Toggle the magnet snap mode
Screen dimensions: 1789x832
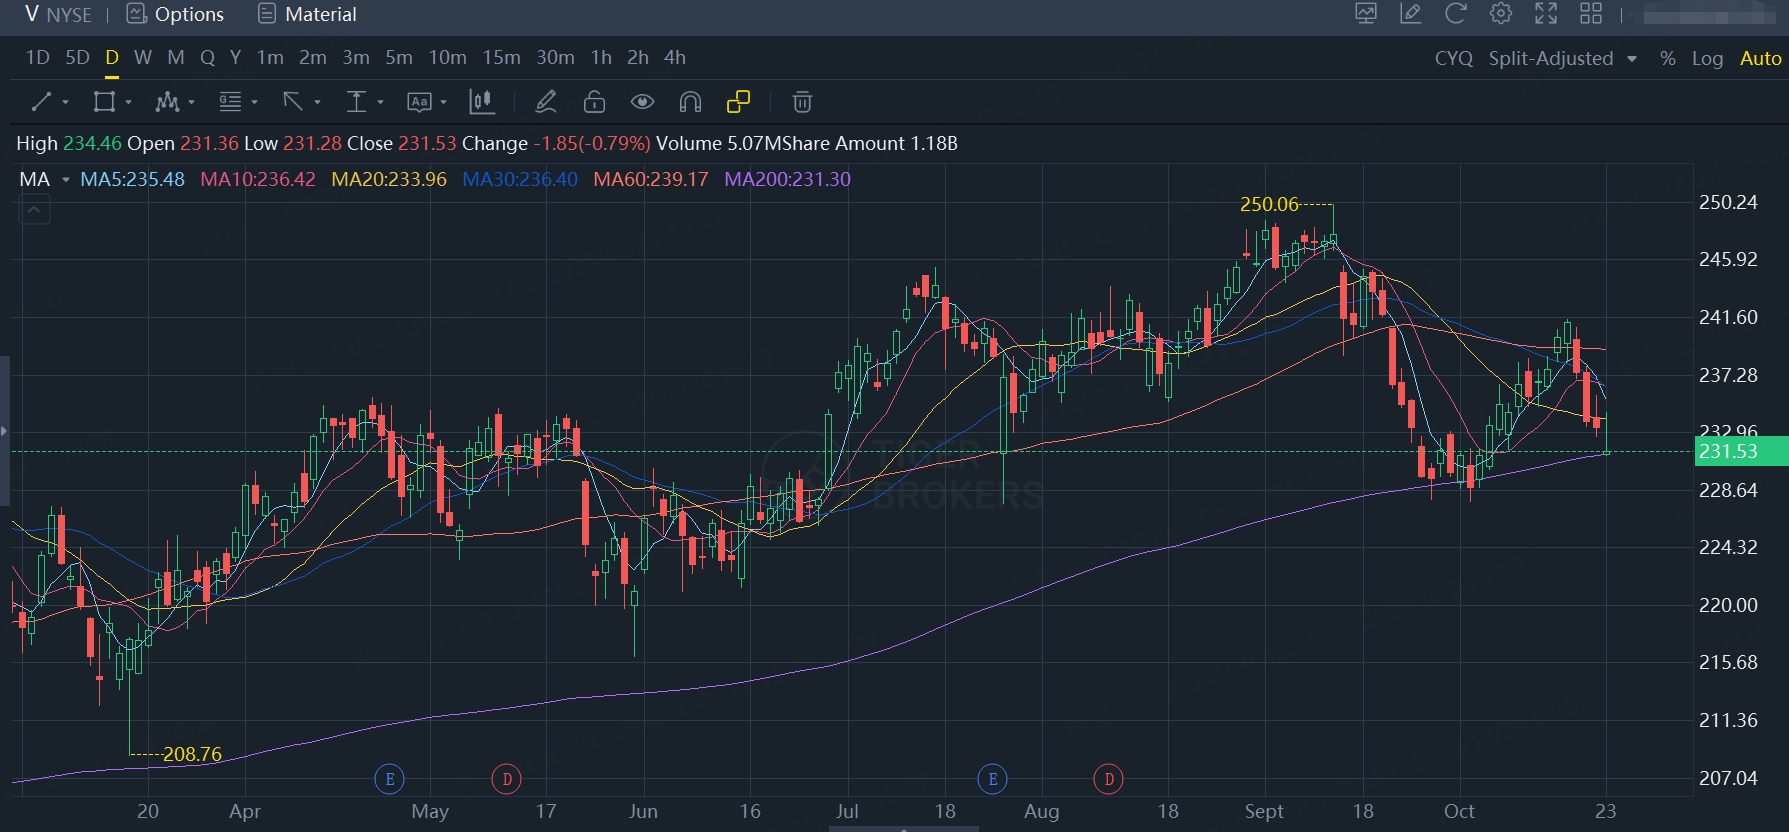(690, 102)
